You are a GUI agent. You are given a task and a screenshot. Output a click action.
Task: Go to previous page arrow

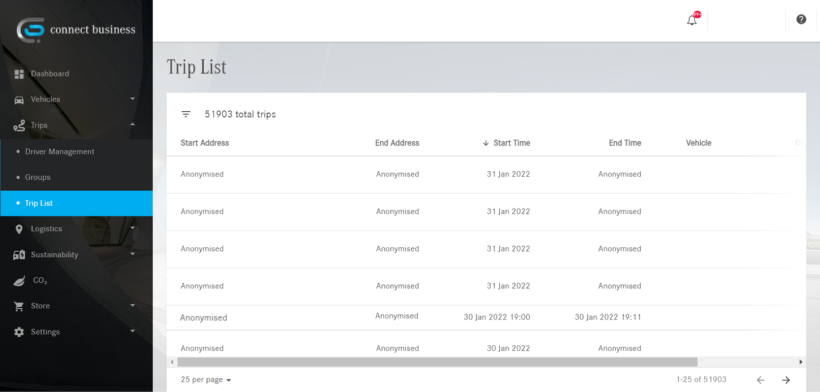click(x=760, y=380)
